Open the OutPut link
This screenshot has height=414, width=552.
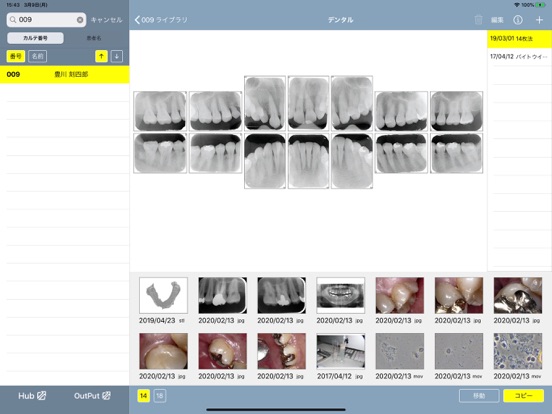[92, 396]
